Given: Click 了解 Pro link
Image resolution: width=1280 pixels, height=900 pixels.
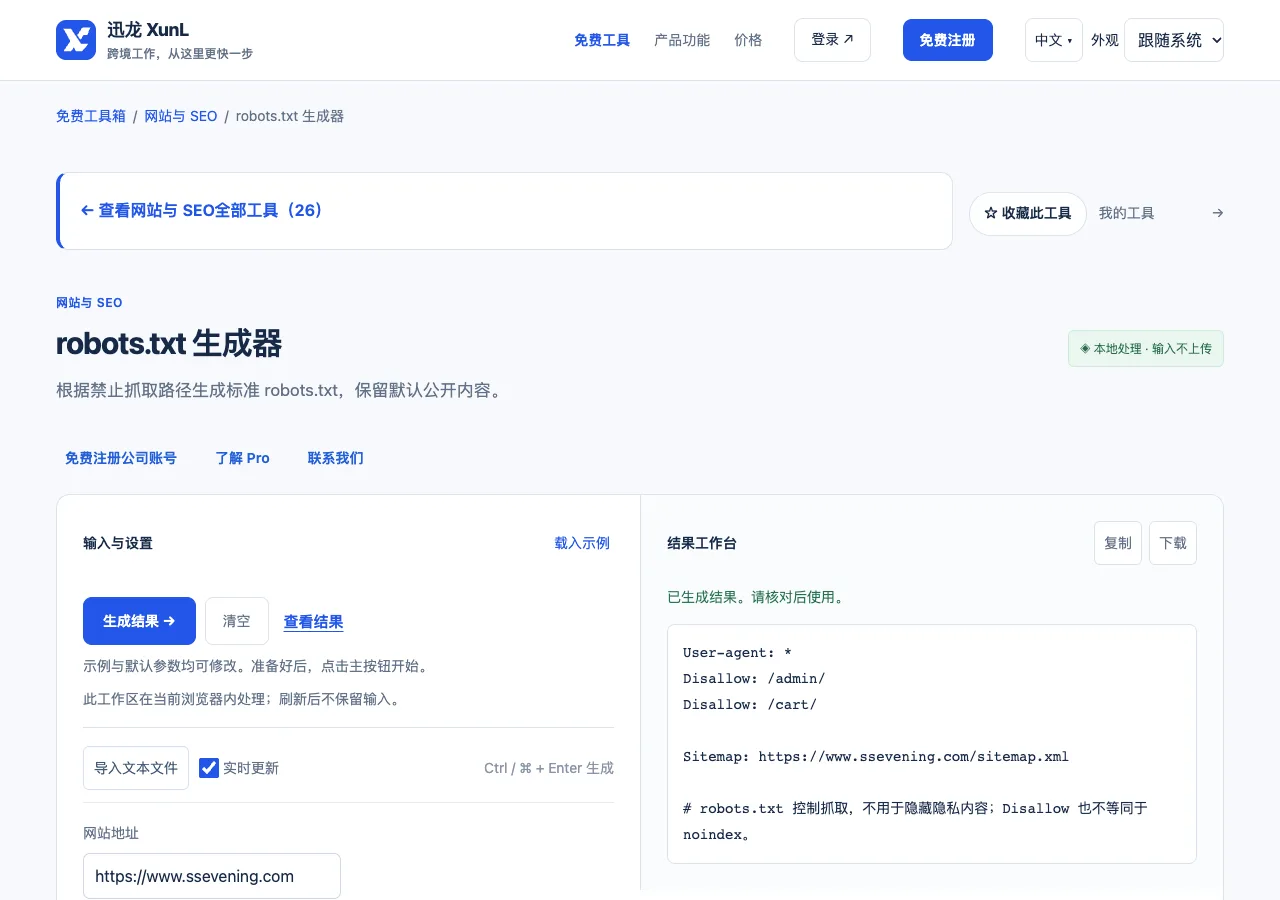Looking at the screenshot, I should coord(242,458).
